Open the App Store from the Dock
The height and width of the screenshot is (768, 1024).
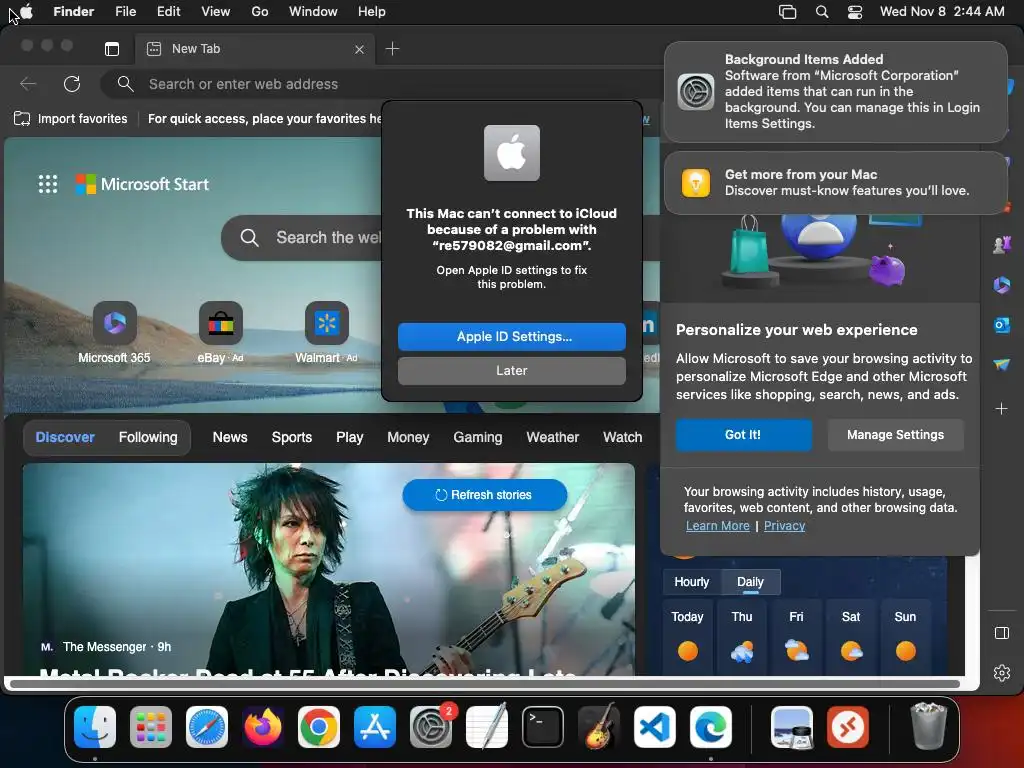[375, 727]
